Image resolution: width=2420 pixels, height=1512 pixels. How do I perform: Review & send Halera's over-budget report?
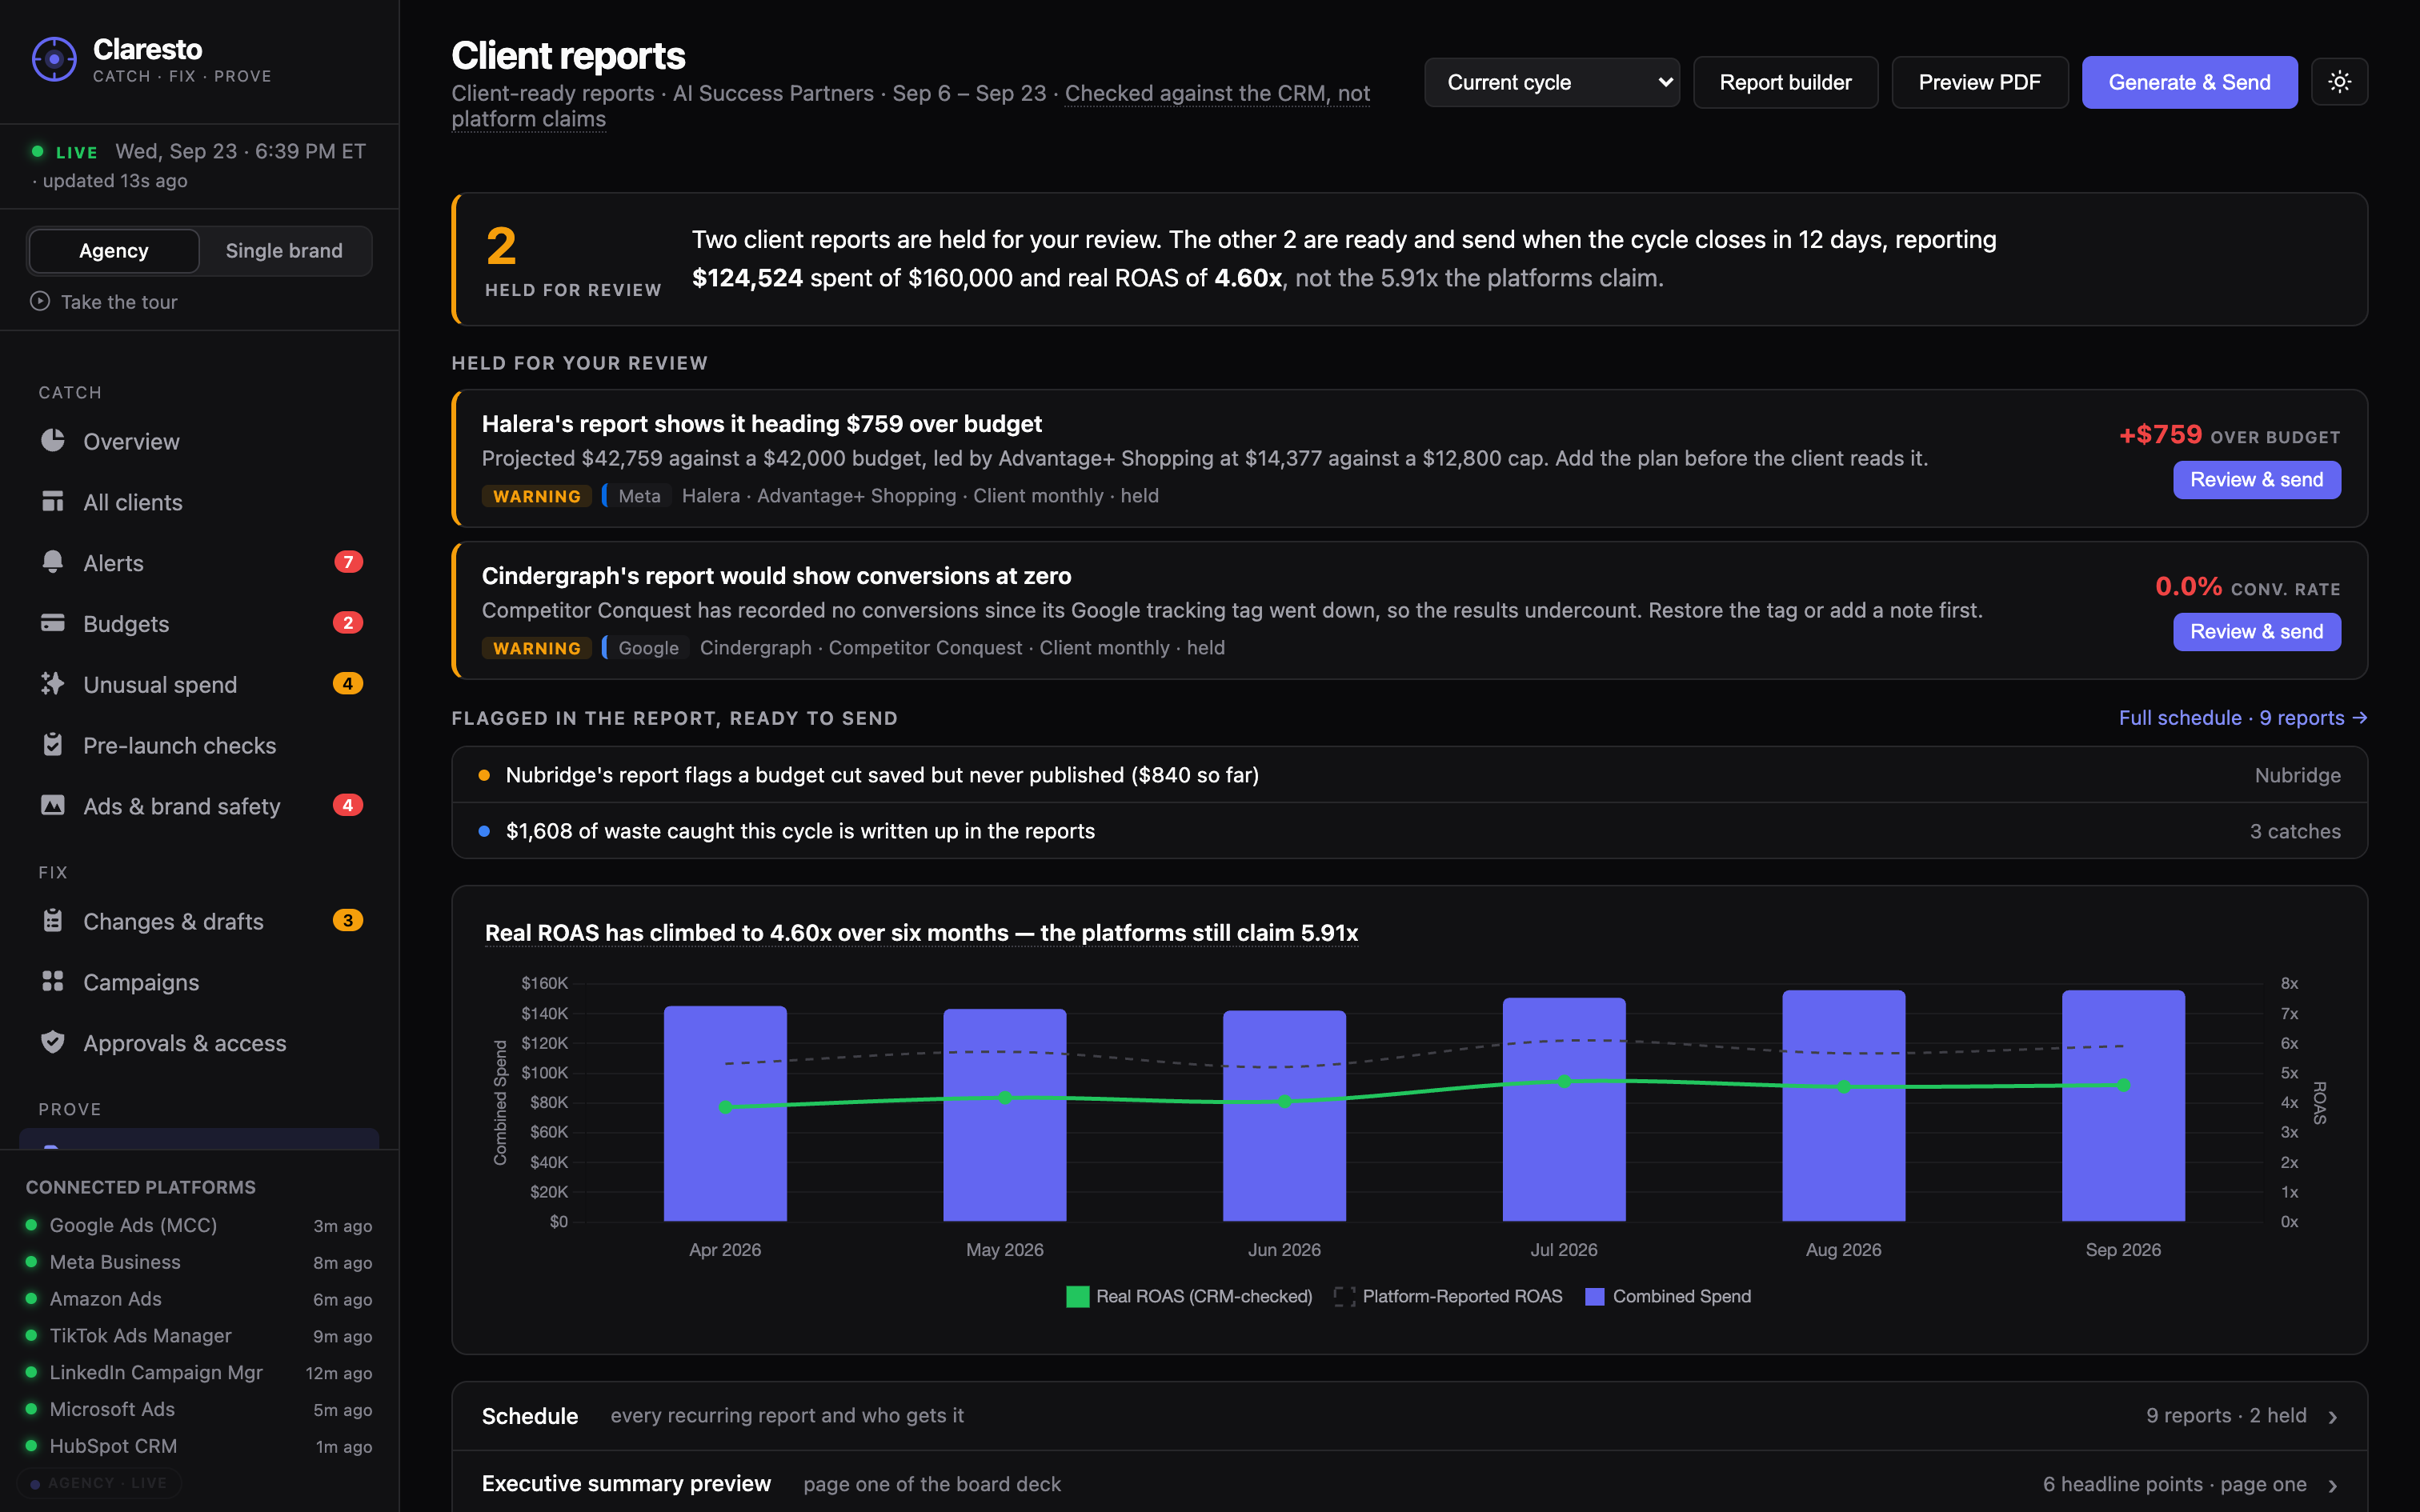tap(2256, 480)
